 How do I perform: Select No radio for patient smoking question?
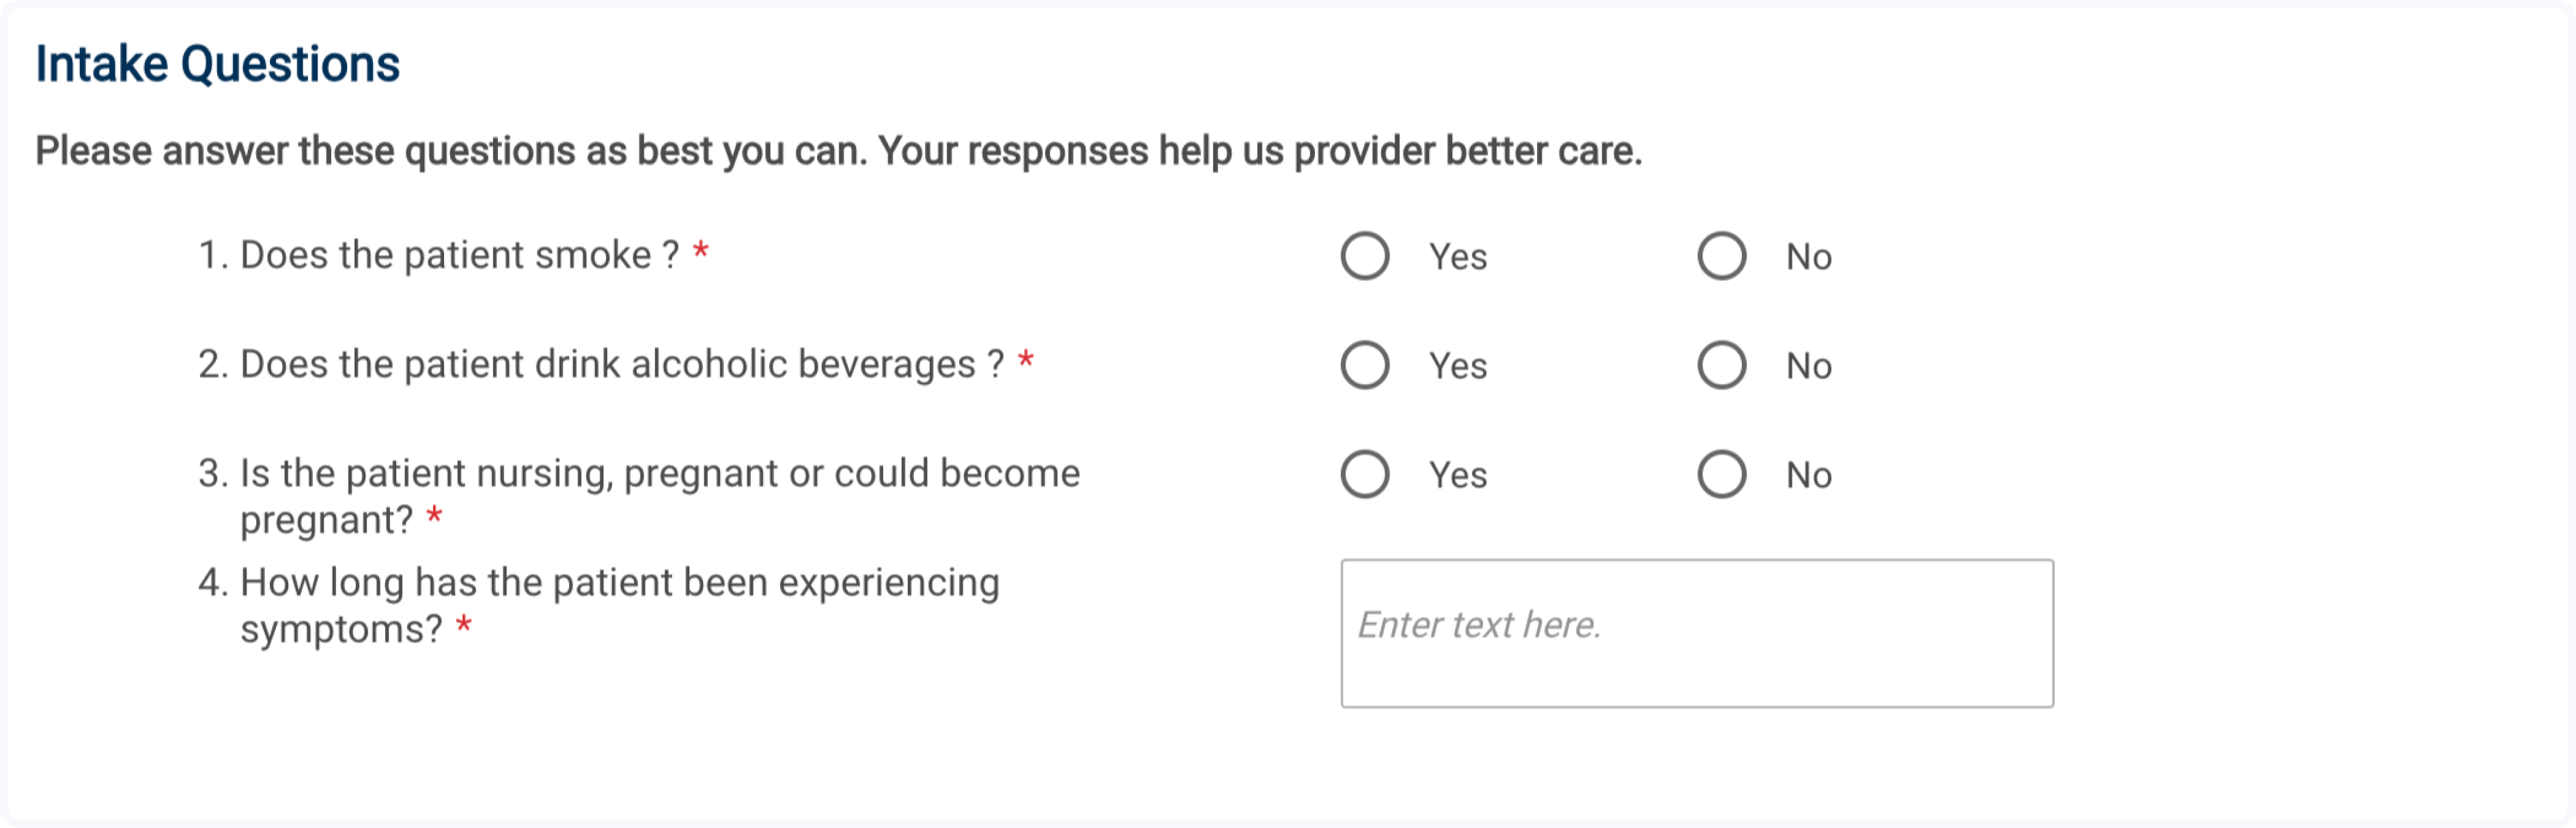[x=1721, y=256]
